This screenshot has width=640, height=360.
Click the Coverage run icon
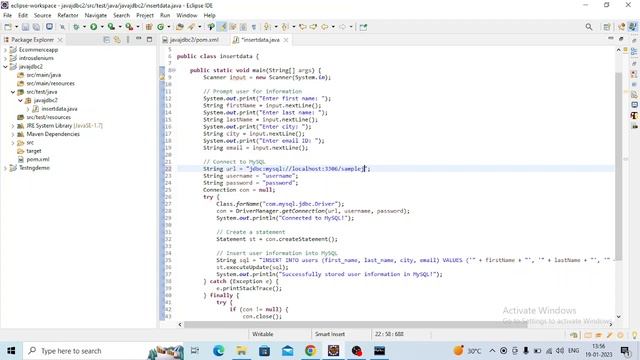tap(111, 27)
